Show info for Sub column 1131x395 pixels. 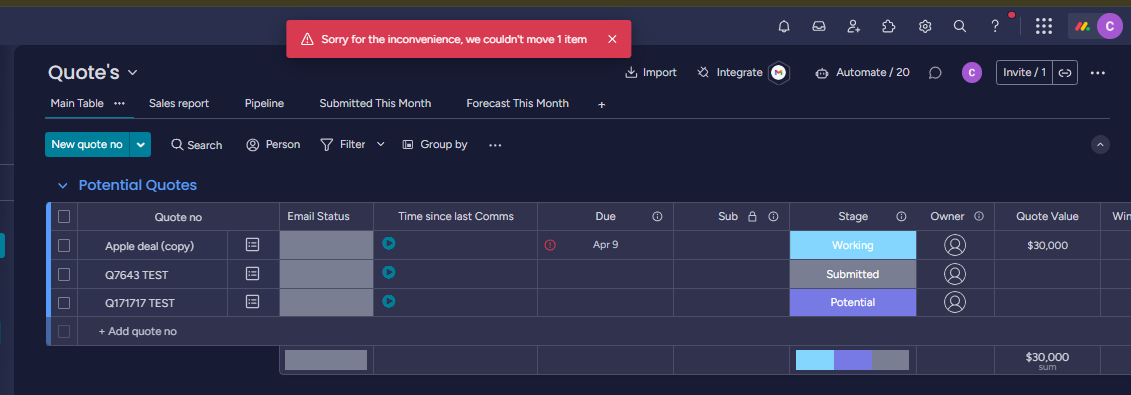tap(773, 216)
